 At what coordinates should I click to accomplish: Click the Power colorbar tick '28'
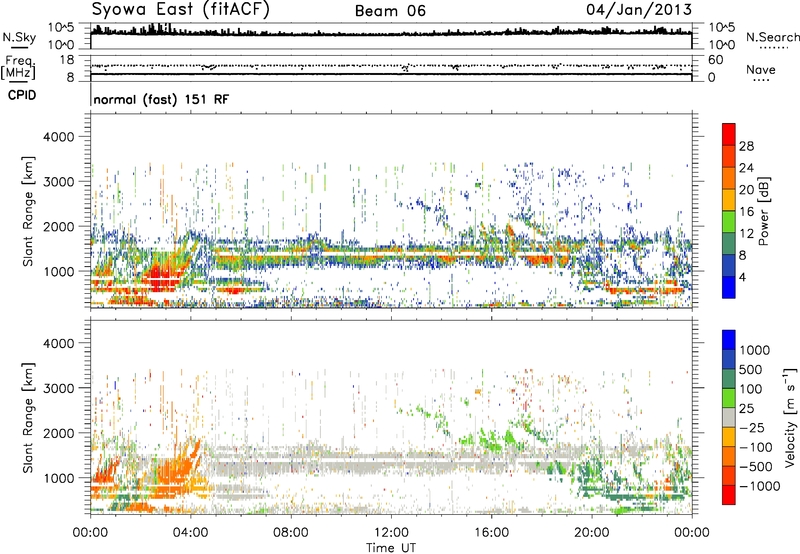[746, 146]
